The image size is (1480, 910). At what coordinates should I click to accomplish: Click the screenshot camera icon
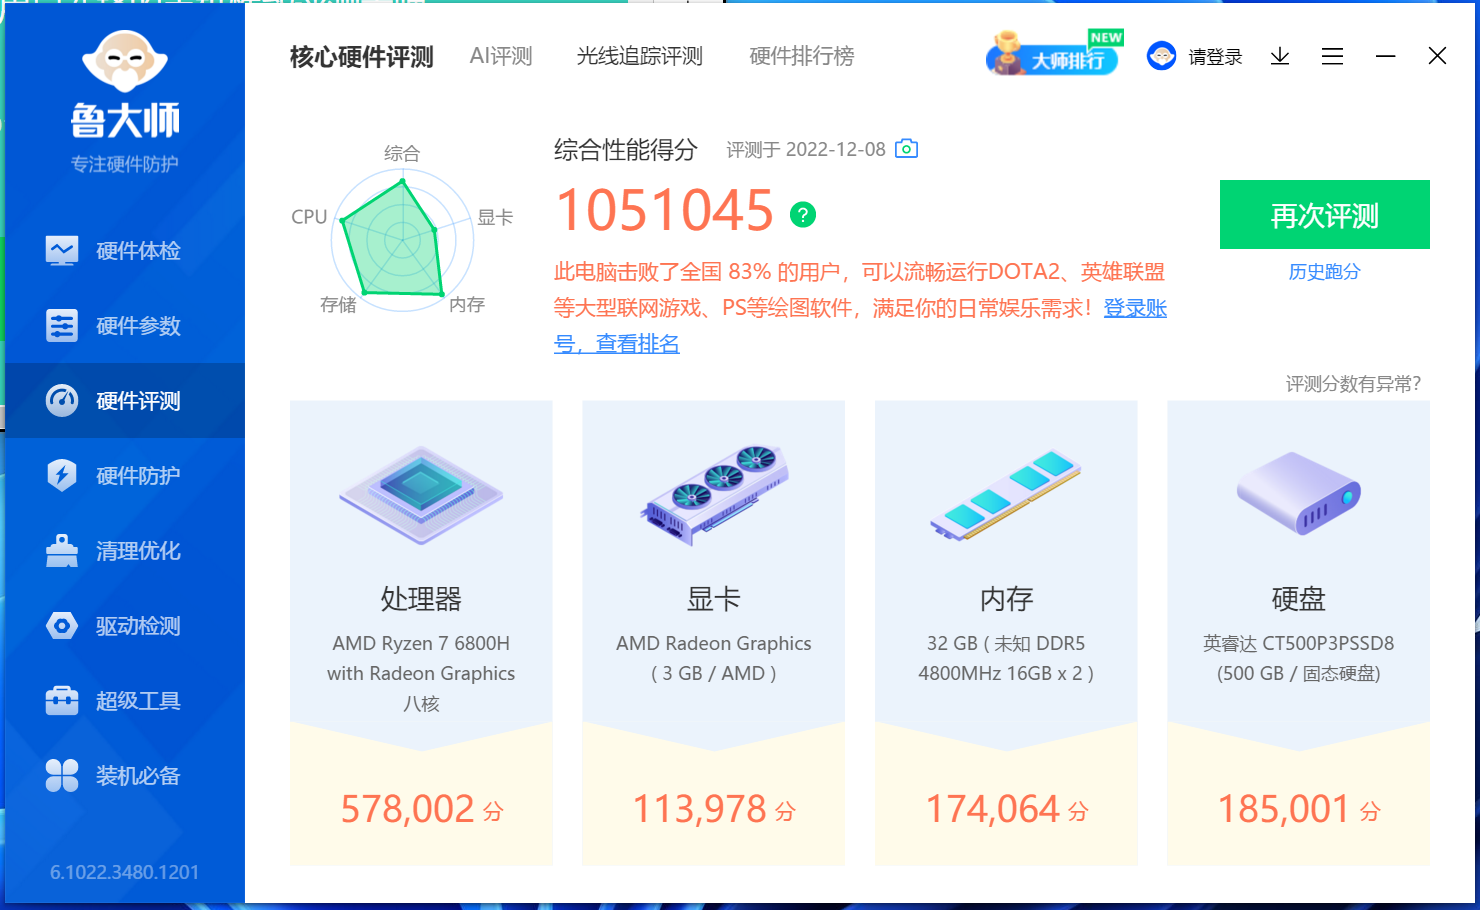[905, 148]
